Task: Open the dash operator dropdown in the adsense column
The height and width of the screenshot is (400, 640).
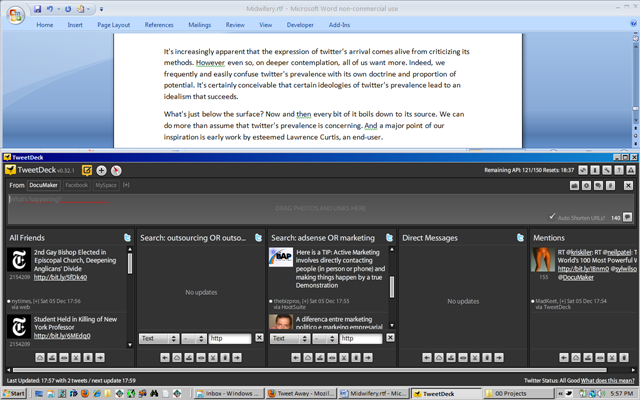Action: click(x=325, y=338)
